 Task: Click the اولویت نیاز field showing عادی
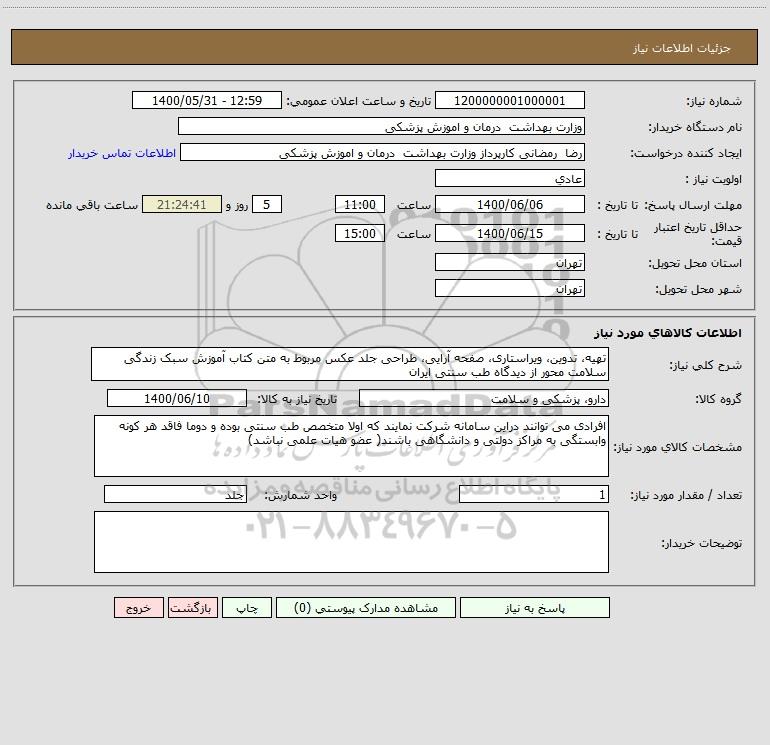pyautogui.click(x=510, y=178)
